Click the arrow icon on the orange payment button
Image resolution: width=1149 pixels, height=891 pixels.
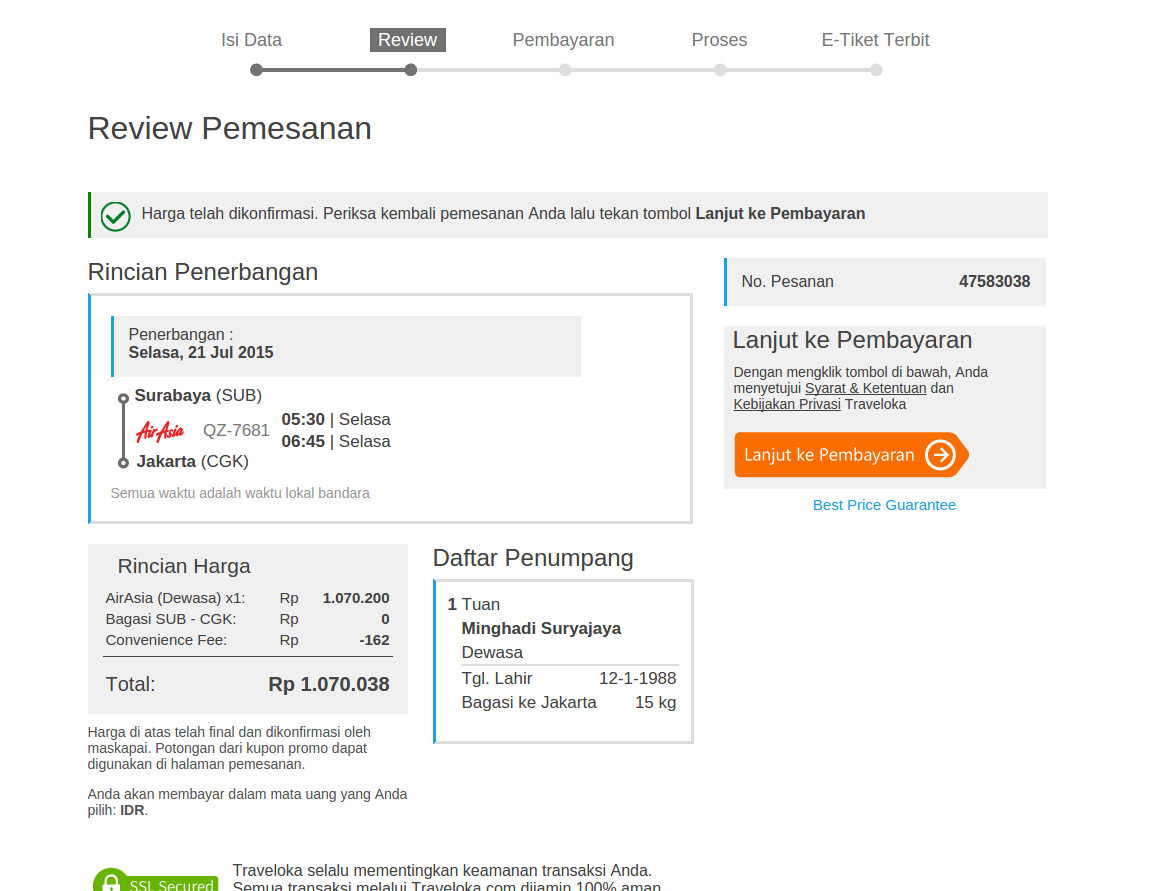tap(940, 455)
